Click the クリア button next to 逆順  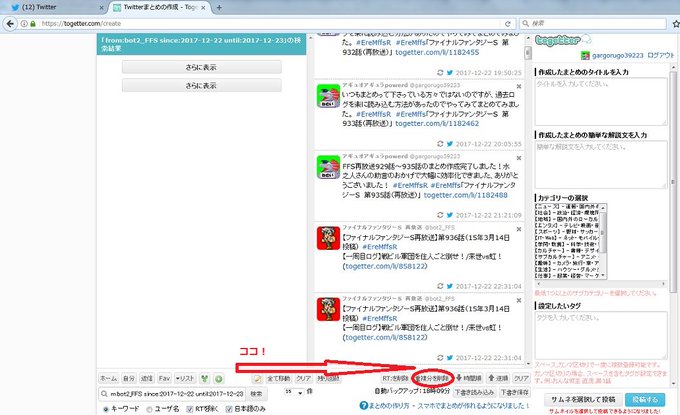[521, 379]
